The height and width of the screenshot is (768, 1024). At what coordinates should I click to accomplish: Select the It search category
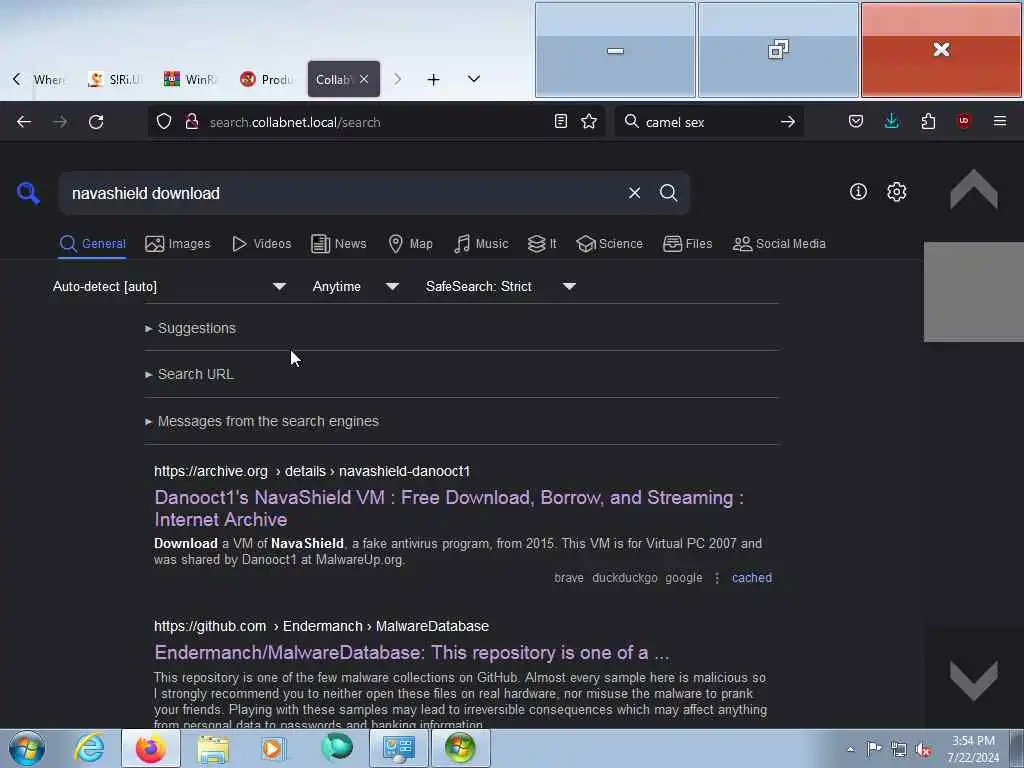(x=542, y=244)
